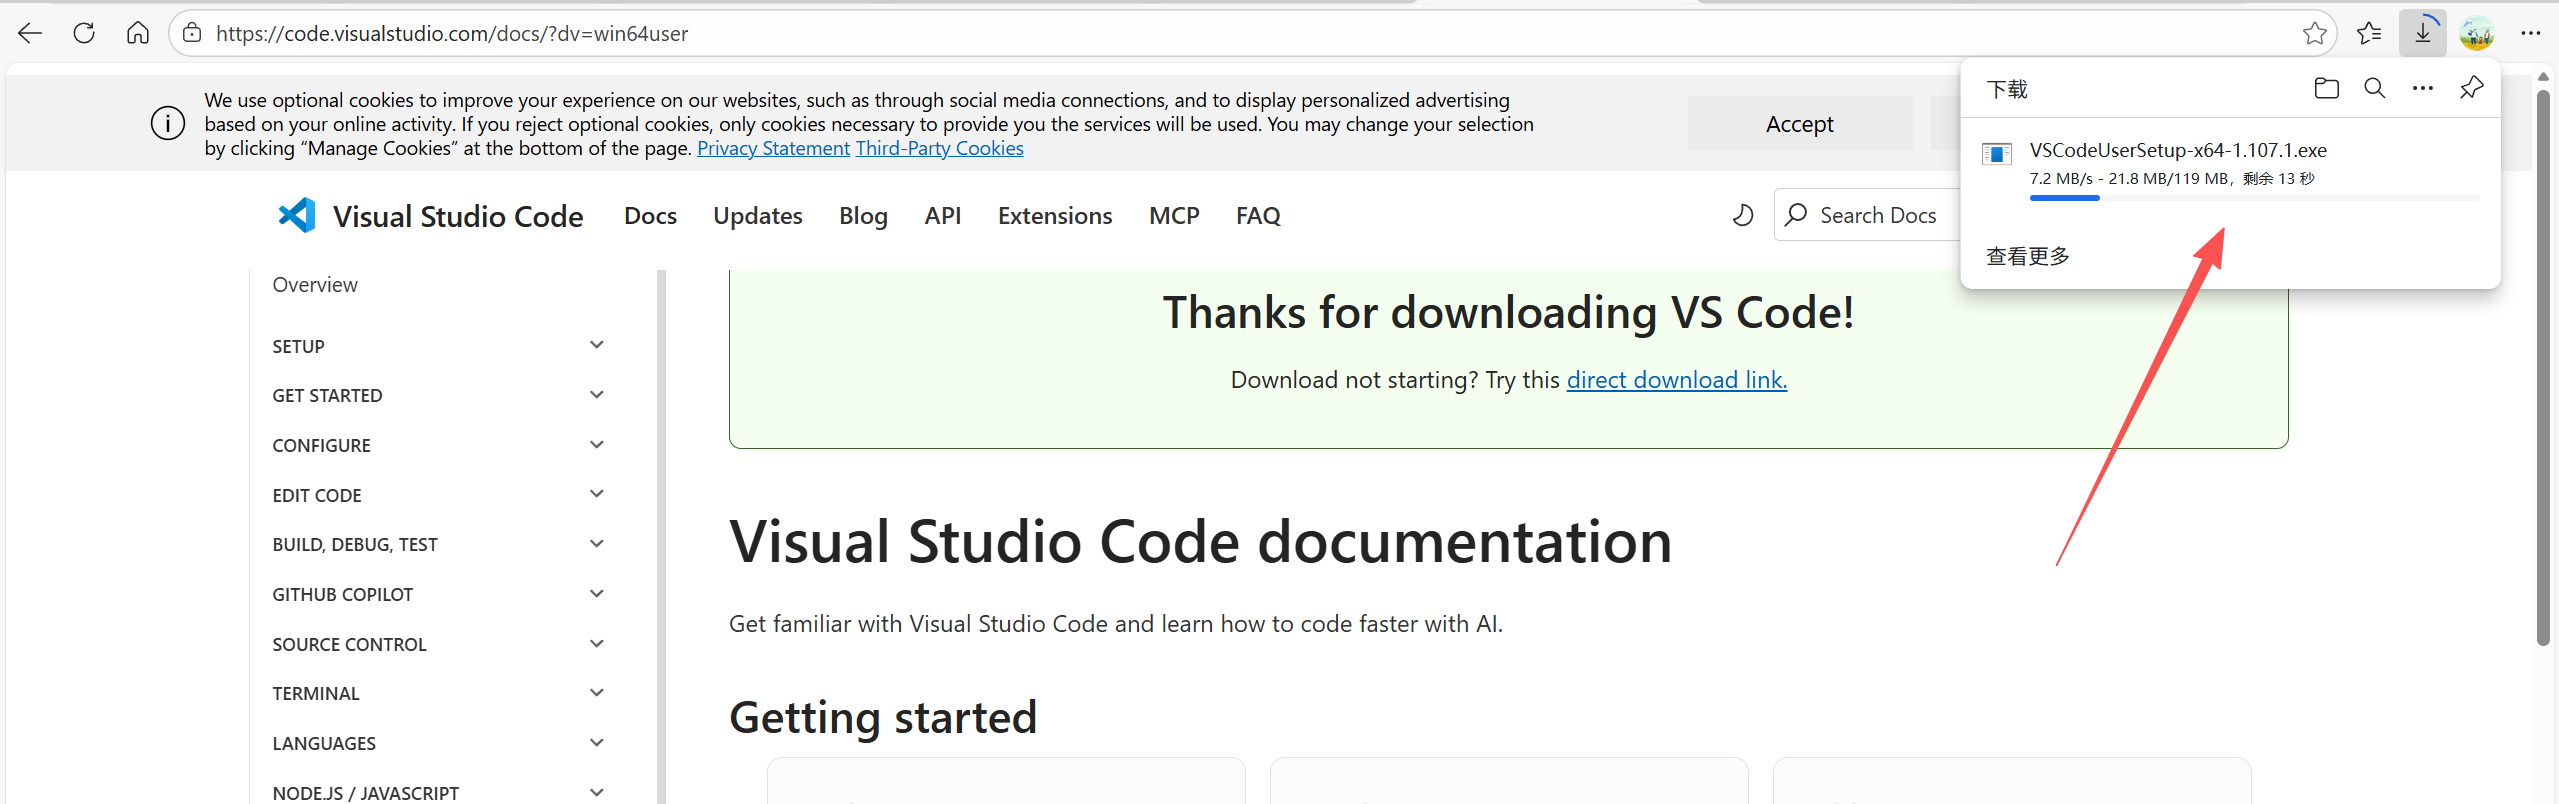Screen dimensions: 2559x804
Task: Open the API navigation item
Action: [x=943, y=216]
